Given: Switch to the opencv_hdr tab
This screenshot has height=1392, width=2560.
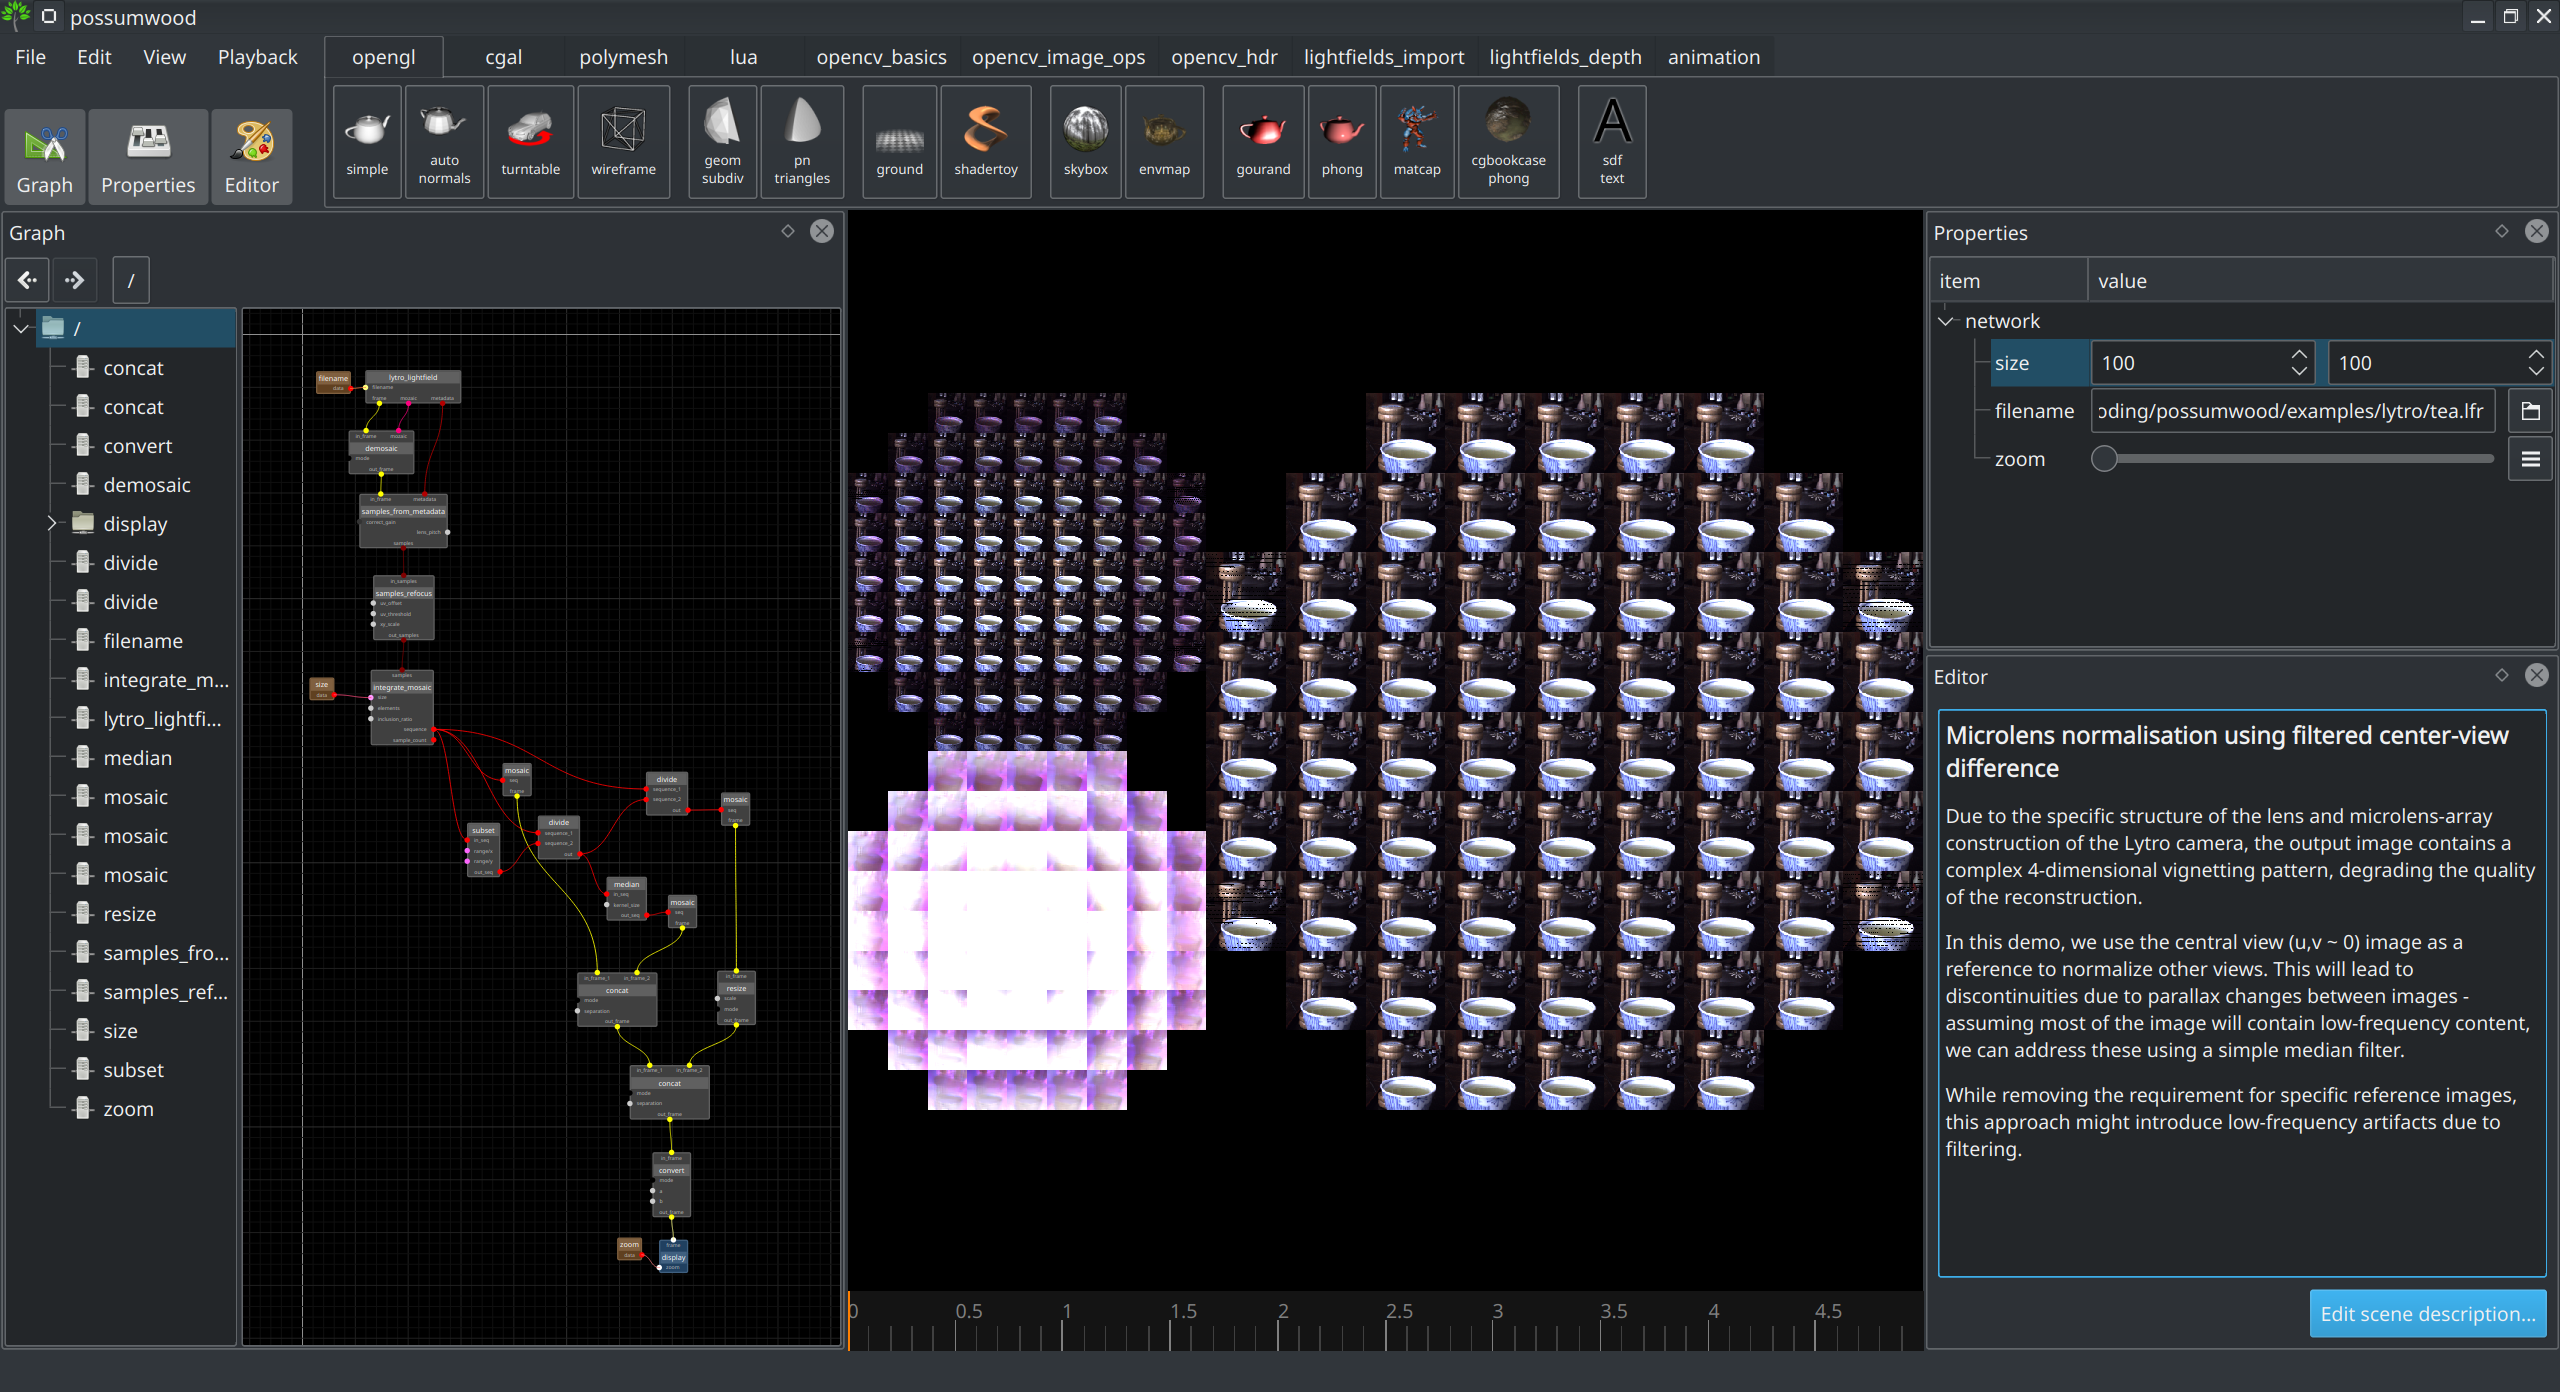Looking at the screenshot, I should 1224,57.
